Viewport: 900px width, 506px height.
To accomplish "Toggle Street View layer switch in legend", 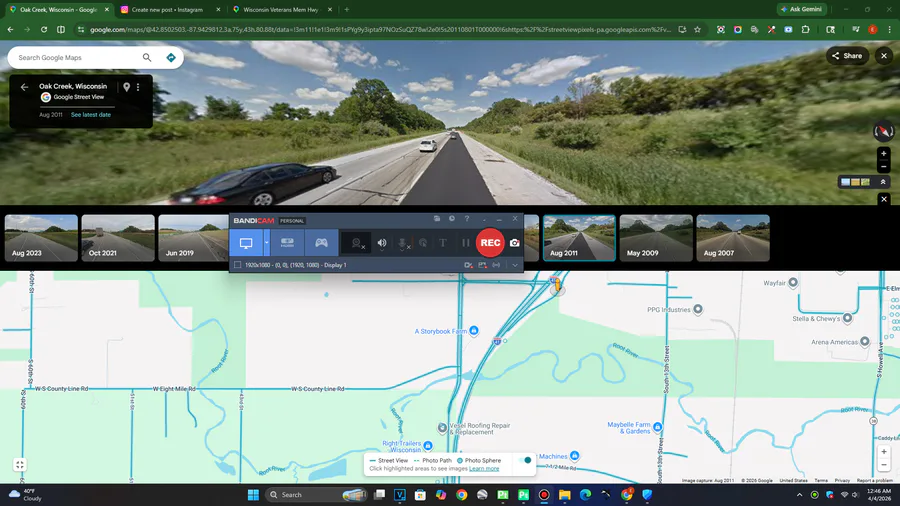I will click(x=525, y=460).
